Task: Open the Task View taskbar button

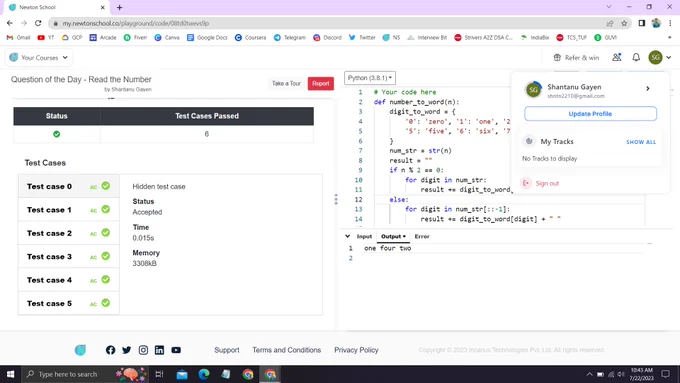Action: [x=159, y=374]
